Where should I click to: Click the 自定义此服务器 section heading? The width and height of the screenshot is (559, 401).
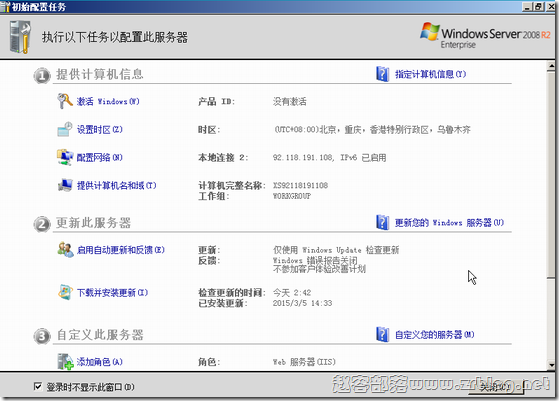99,335
